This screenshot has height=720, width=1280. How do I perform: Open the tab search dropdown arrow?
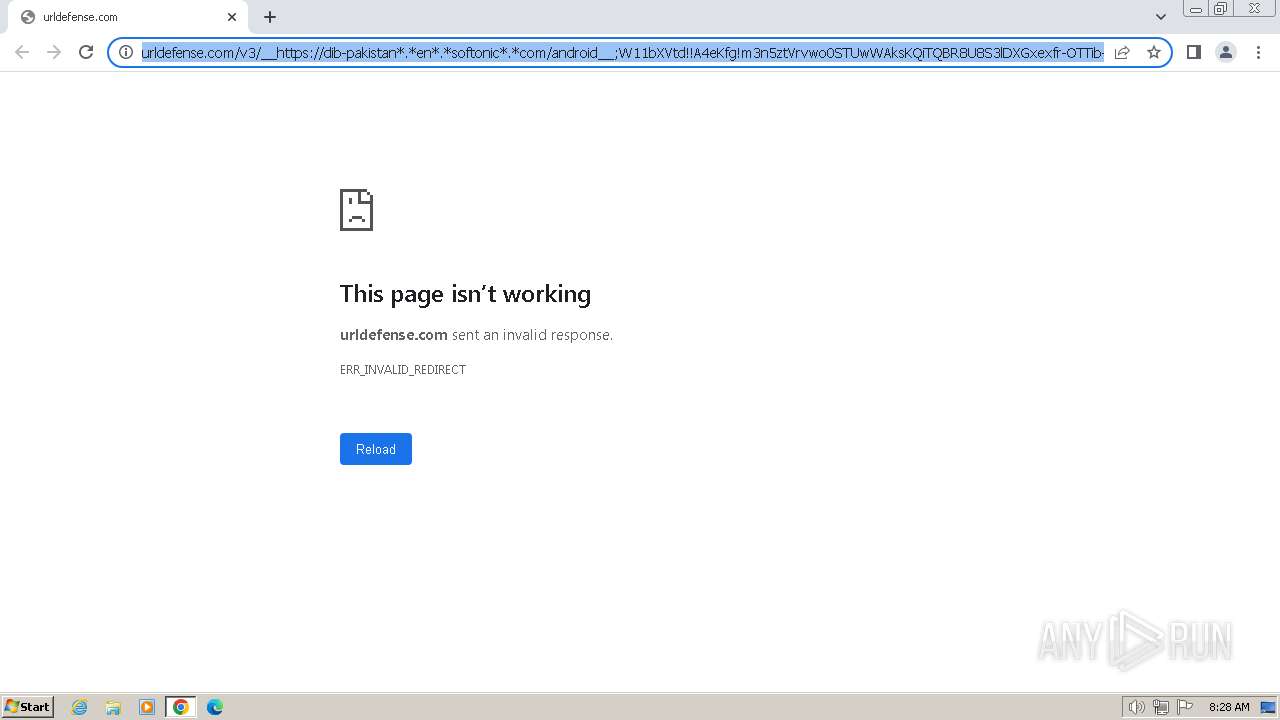coord(1161,17)
